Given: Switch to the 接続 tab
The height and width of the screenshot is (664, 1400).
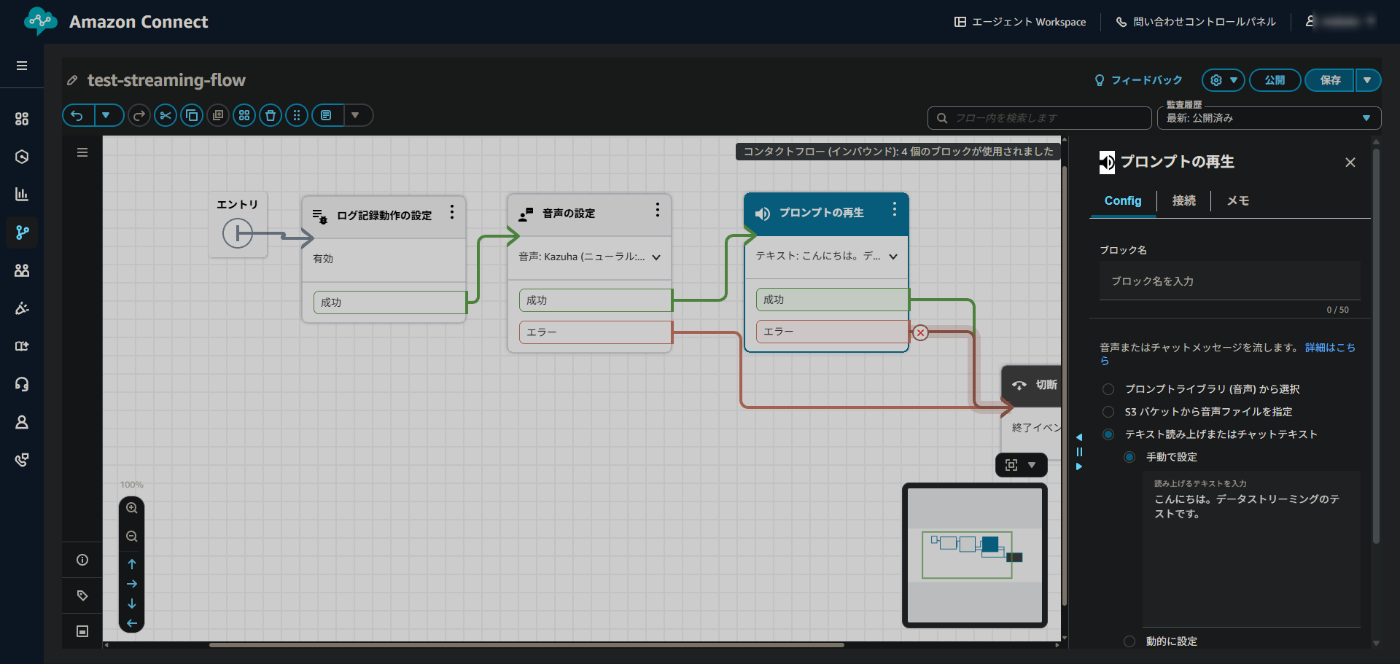Looking at the screenshot, I should 1184,201.
